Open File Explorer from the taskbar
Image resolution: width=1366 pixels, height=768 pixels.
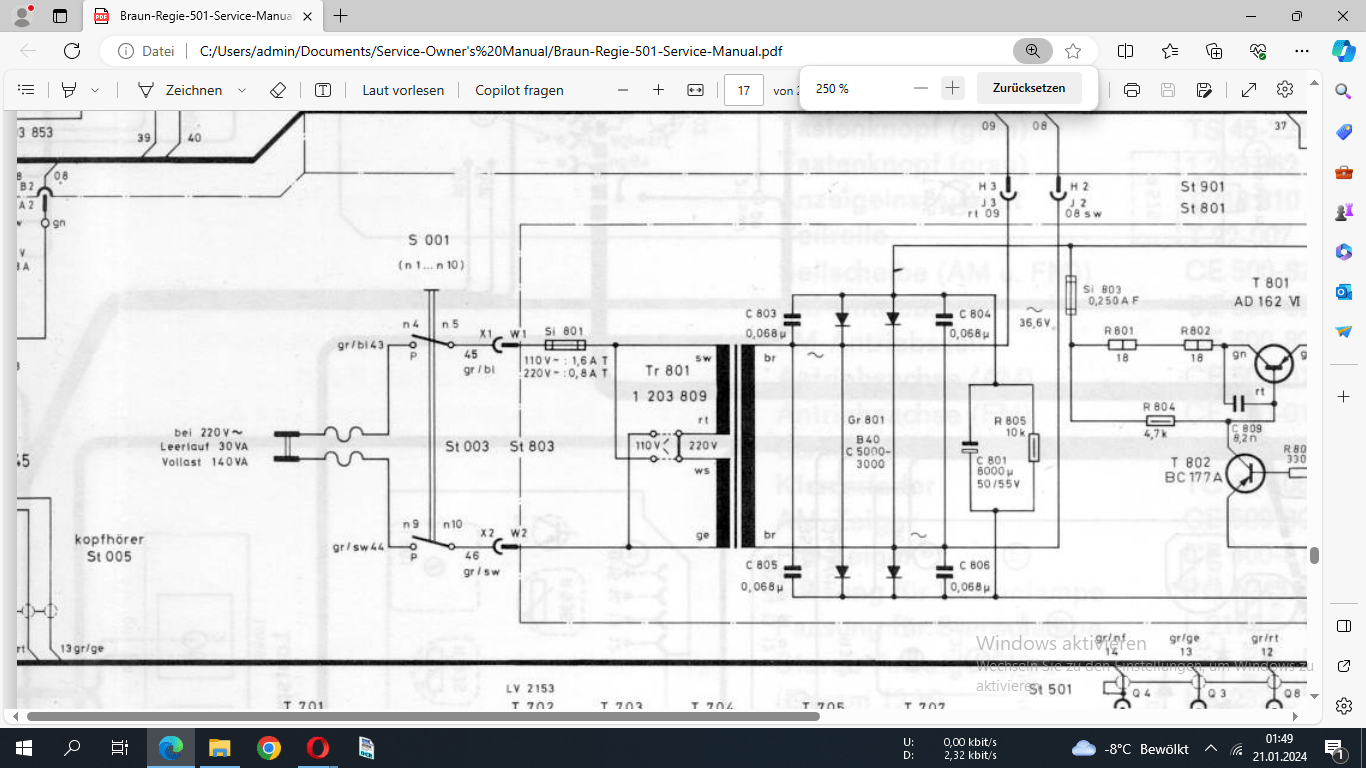[220, 748]
